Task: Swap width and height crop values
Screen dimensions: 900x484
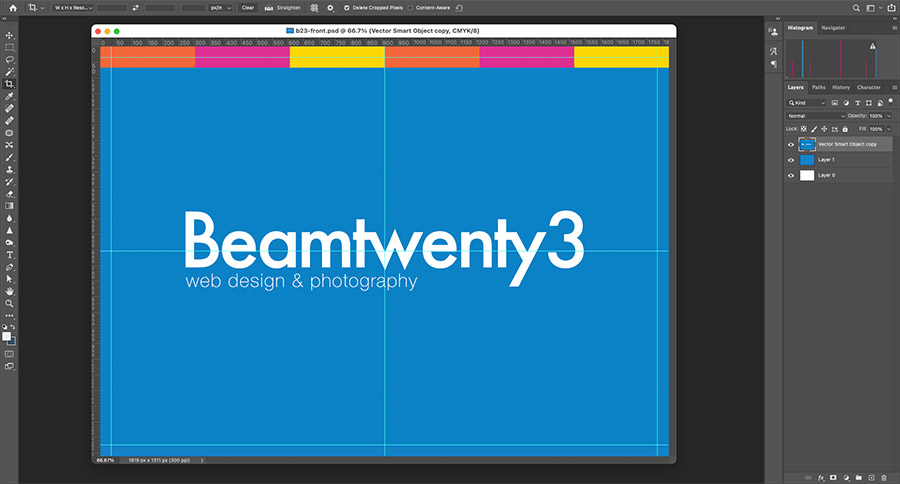Action: click(135, 8)
